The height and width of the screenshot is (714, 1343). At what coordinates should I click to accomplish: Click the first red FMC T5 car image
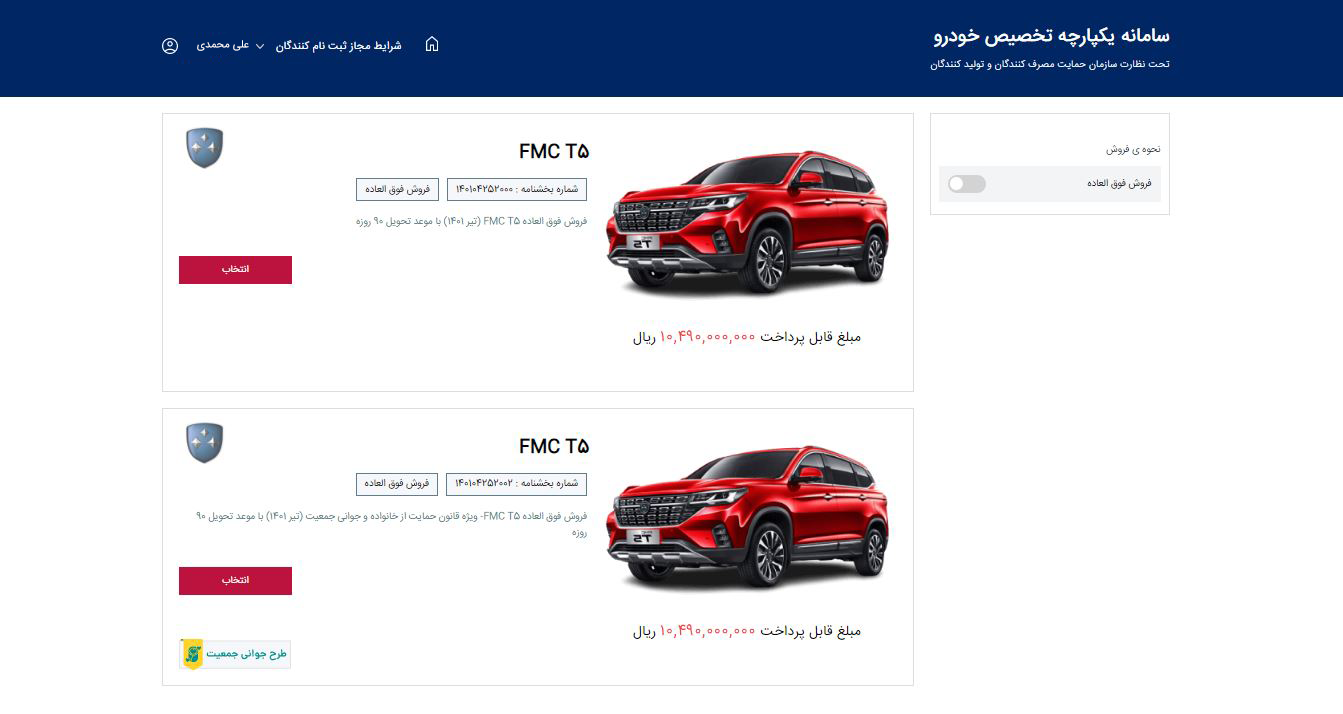coord(747,224)
